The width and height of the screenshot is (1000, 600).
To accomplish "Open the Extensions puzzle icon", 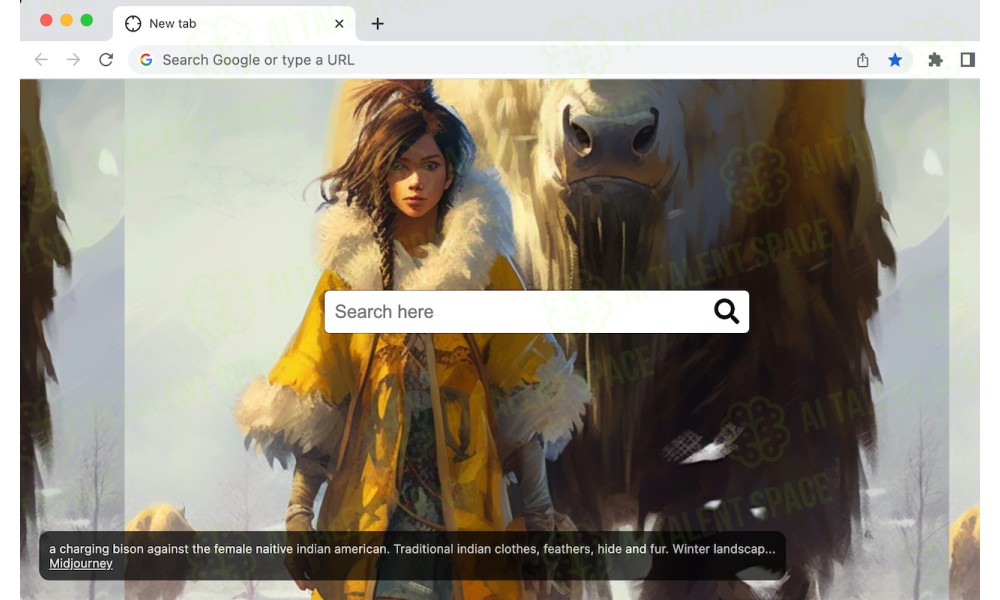I will (x=935, y=60).
